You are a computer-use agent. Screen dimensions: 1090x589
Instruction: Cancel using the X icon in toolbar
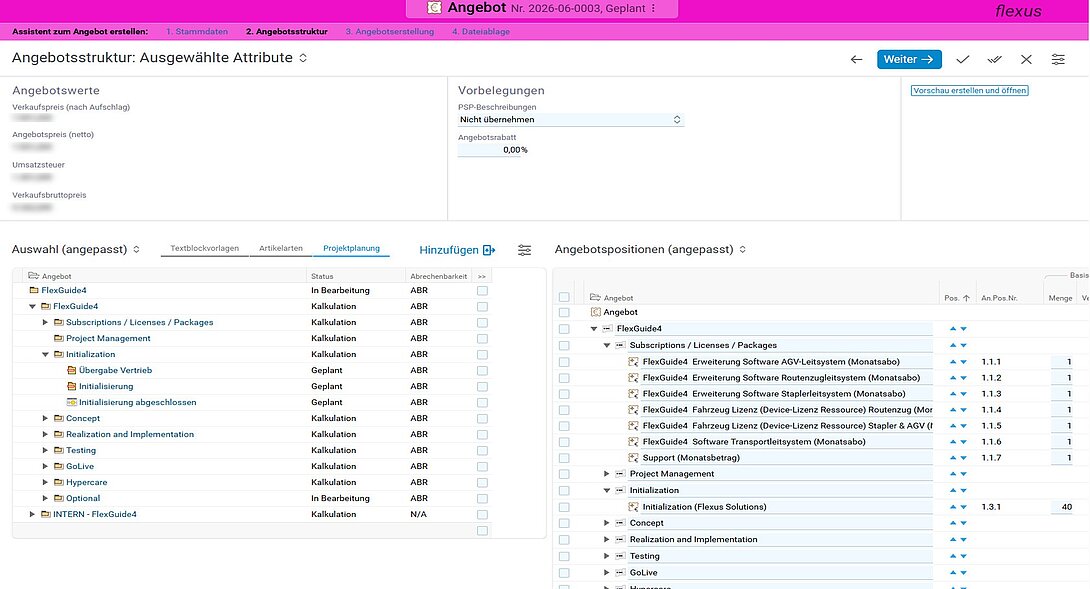coord(1026,60)
